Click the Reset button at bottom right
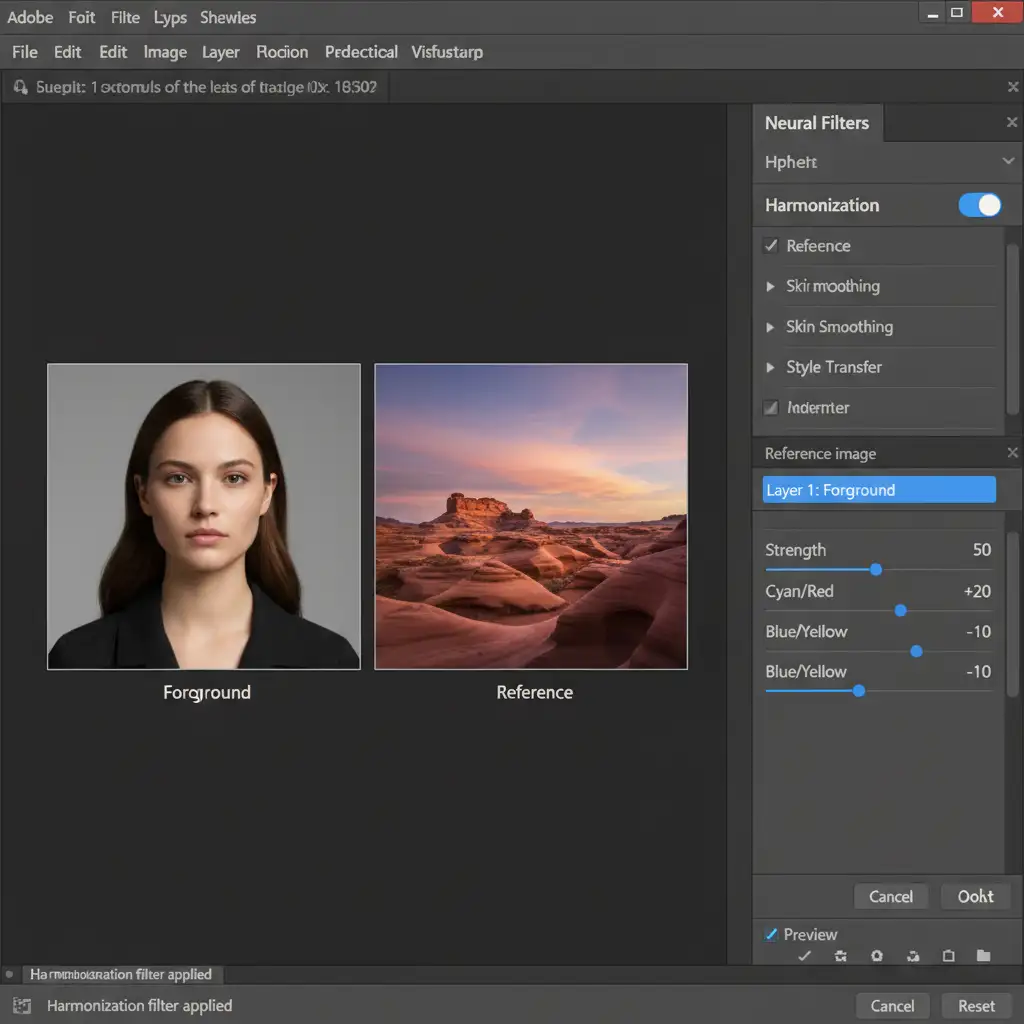The height and width of the screenshot is (1024, 1024). coord(976,1006)
